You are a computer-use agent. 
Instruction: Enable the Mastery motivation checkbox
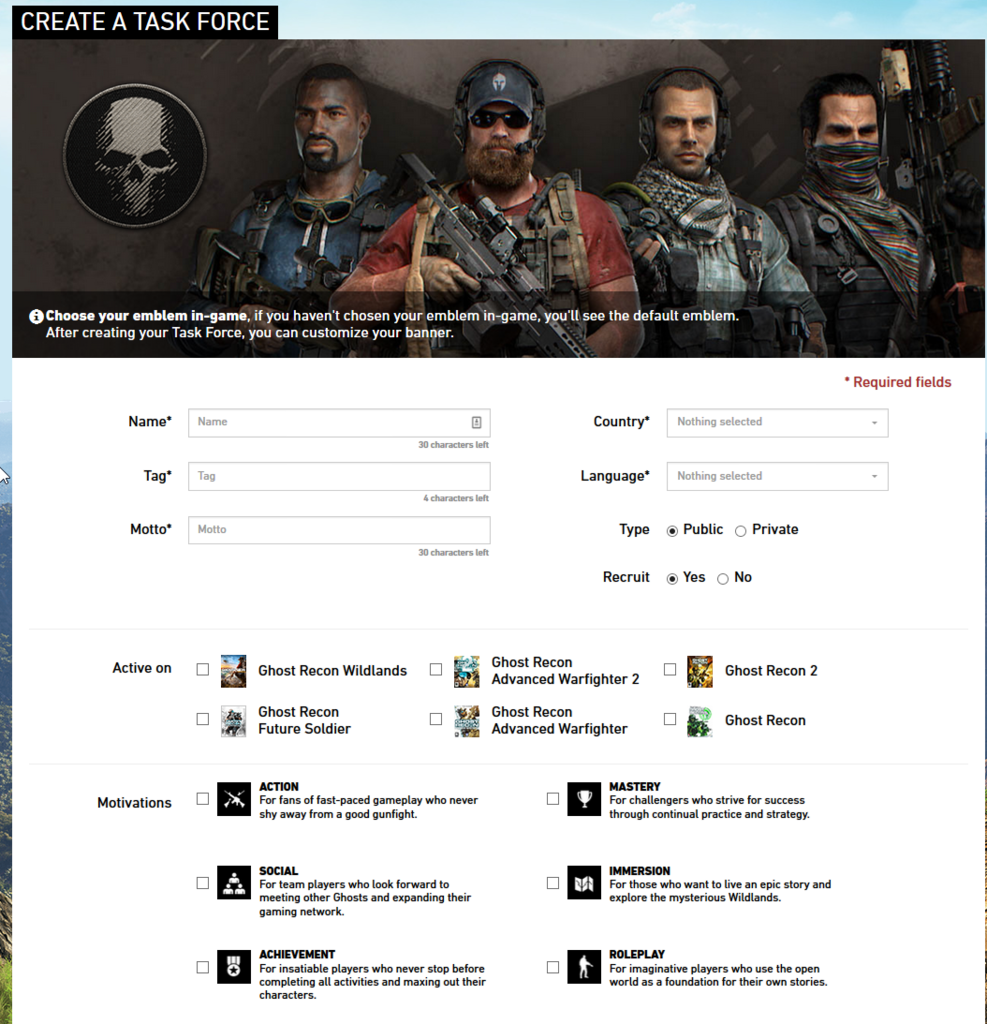[x=553, y=799]
